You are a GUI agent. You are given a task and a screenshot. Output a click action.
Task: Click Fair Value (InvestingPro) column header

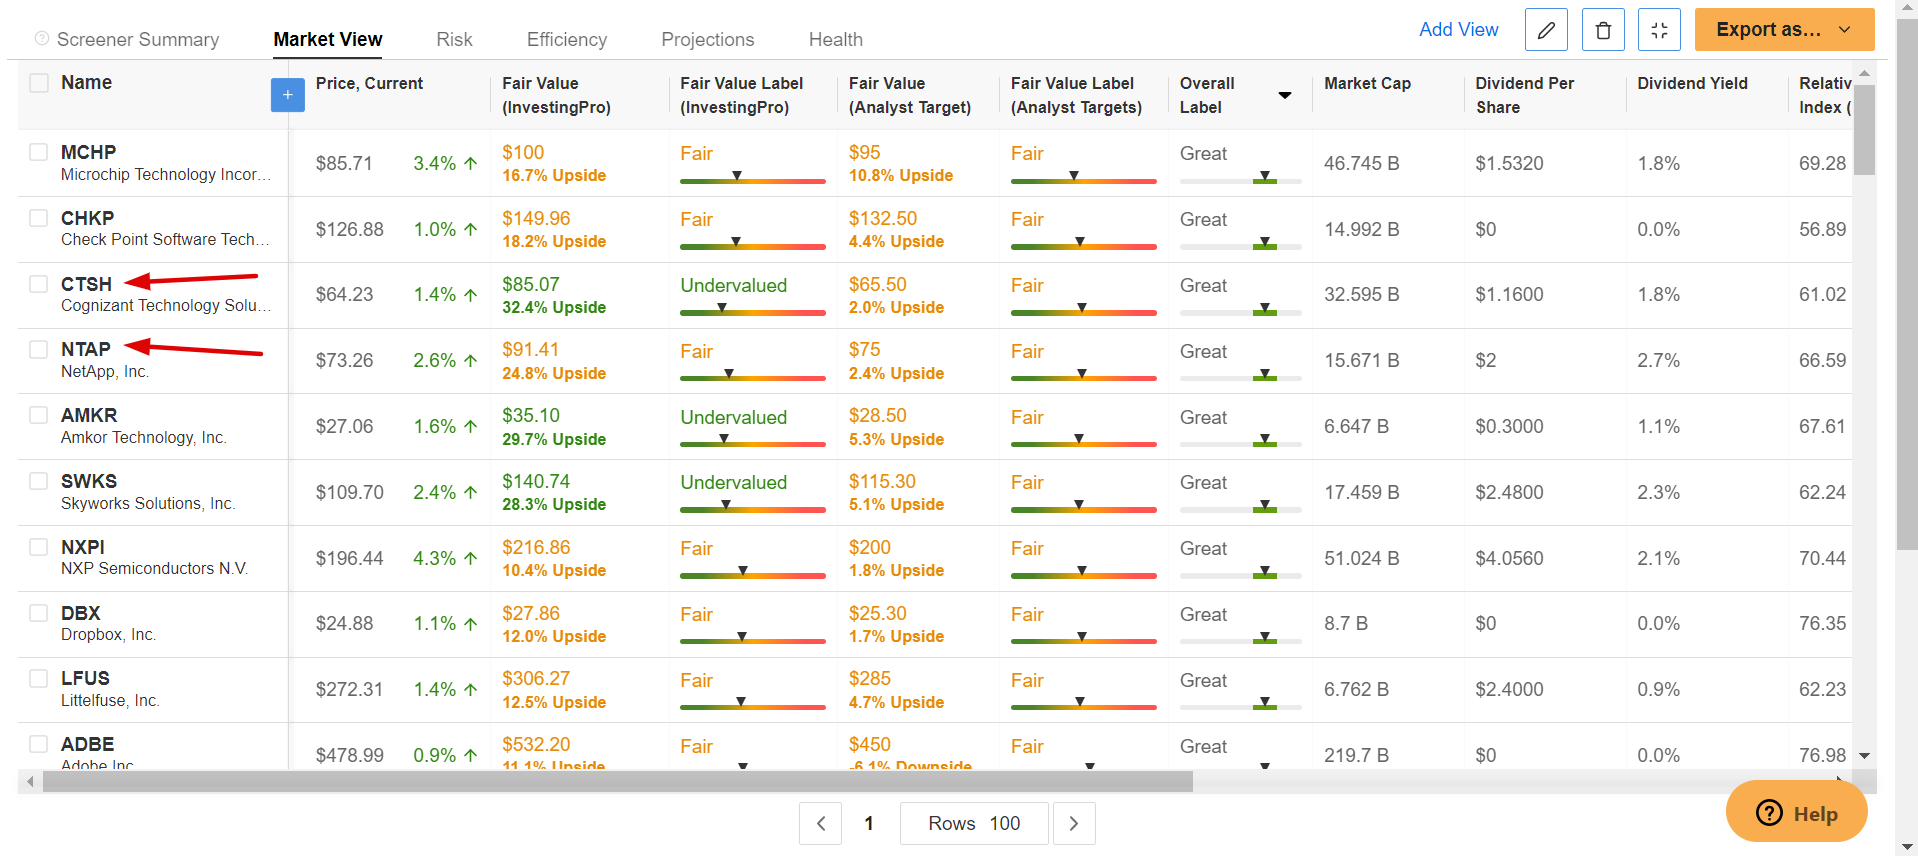point(556,95)
